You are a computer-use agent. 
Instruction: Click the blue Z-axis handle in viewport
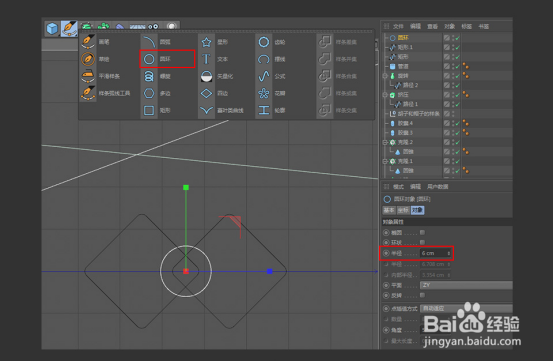[270, 271]
